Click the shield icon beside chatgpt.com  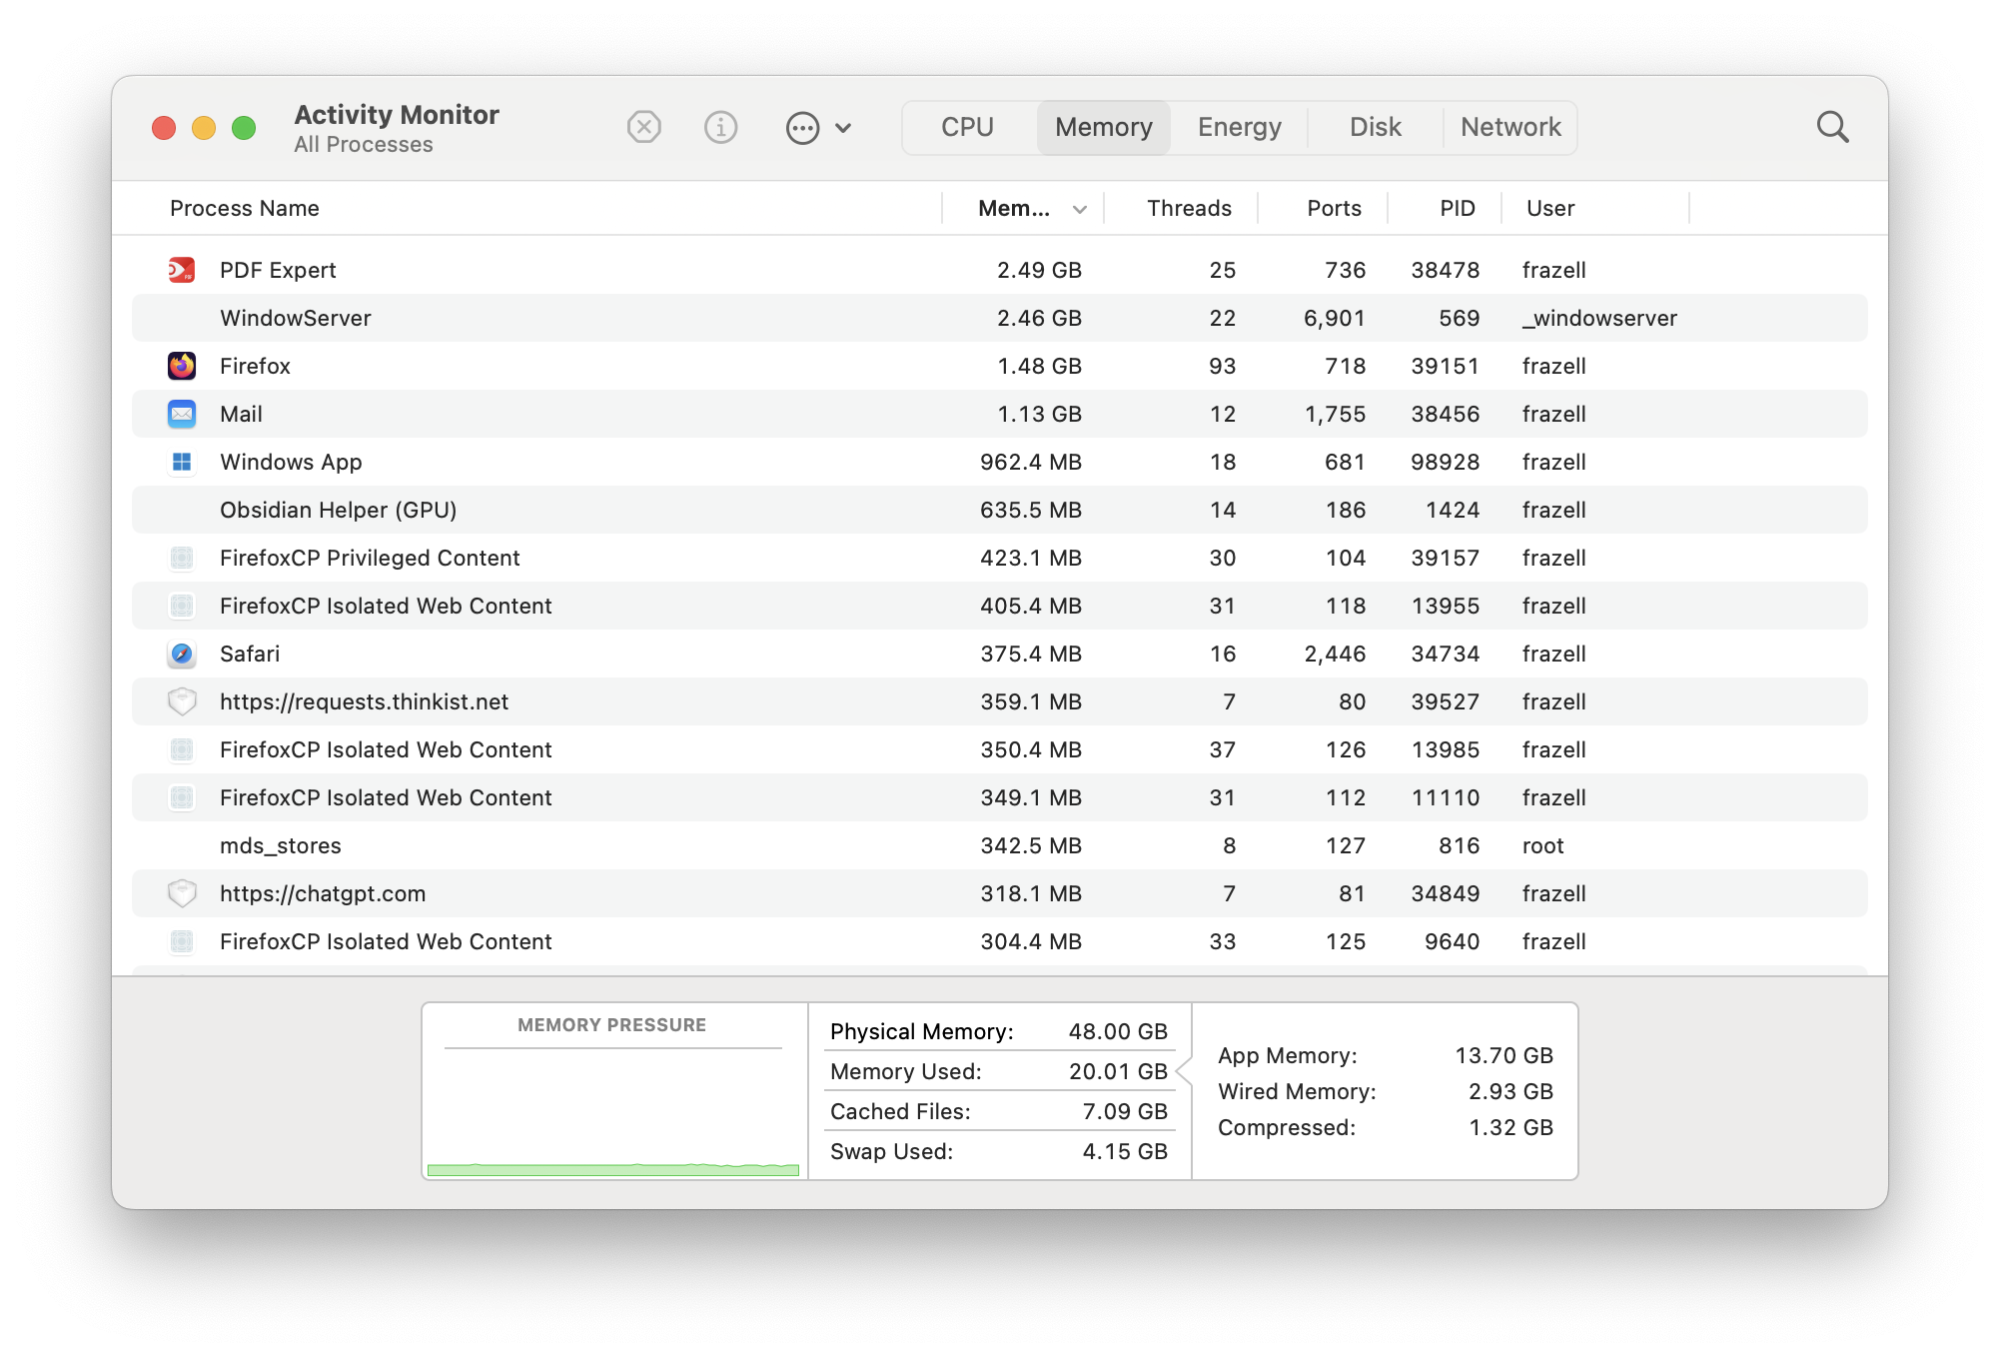181,893
